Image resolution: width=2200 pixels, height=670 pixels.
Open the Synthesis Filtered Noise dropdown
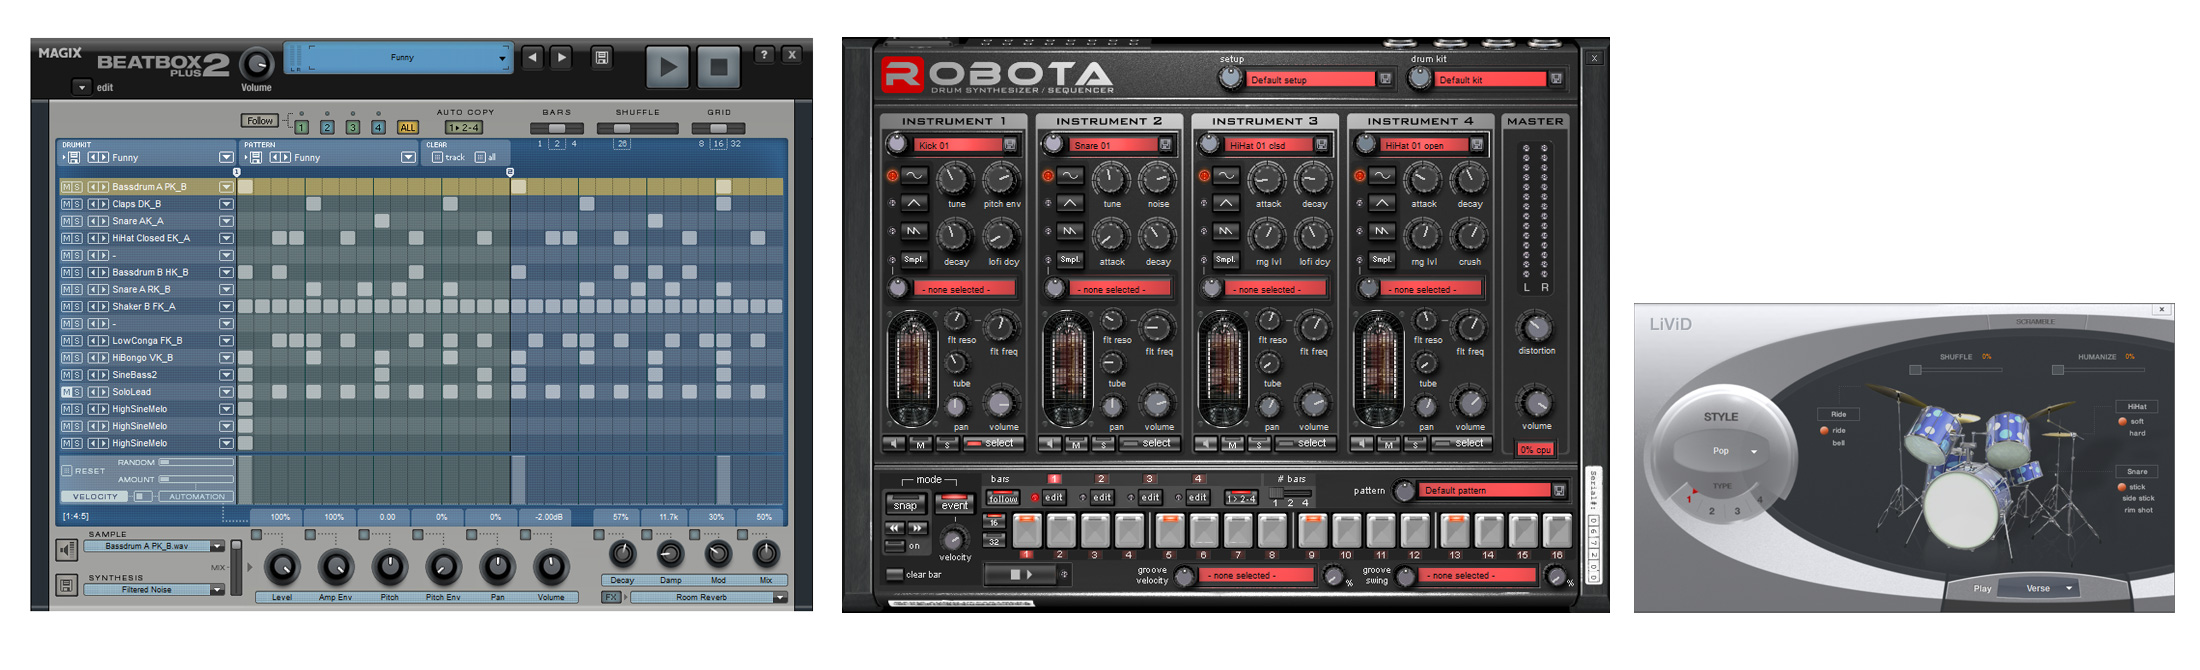click(217, 590)
